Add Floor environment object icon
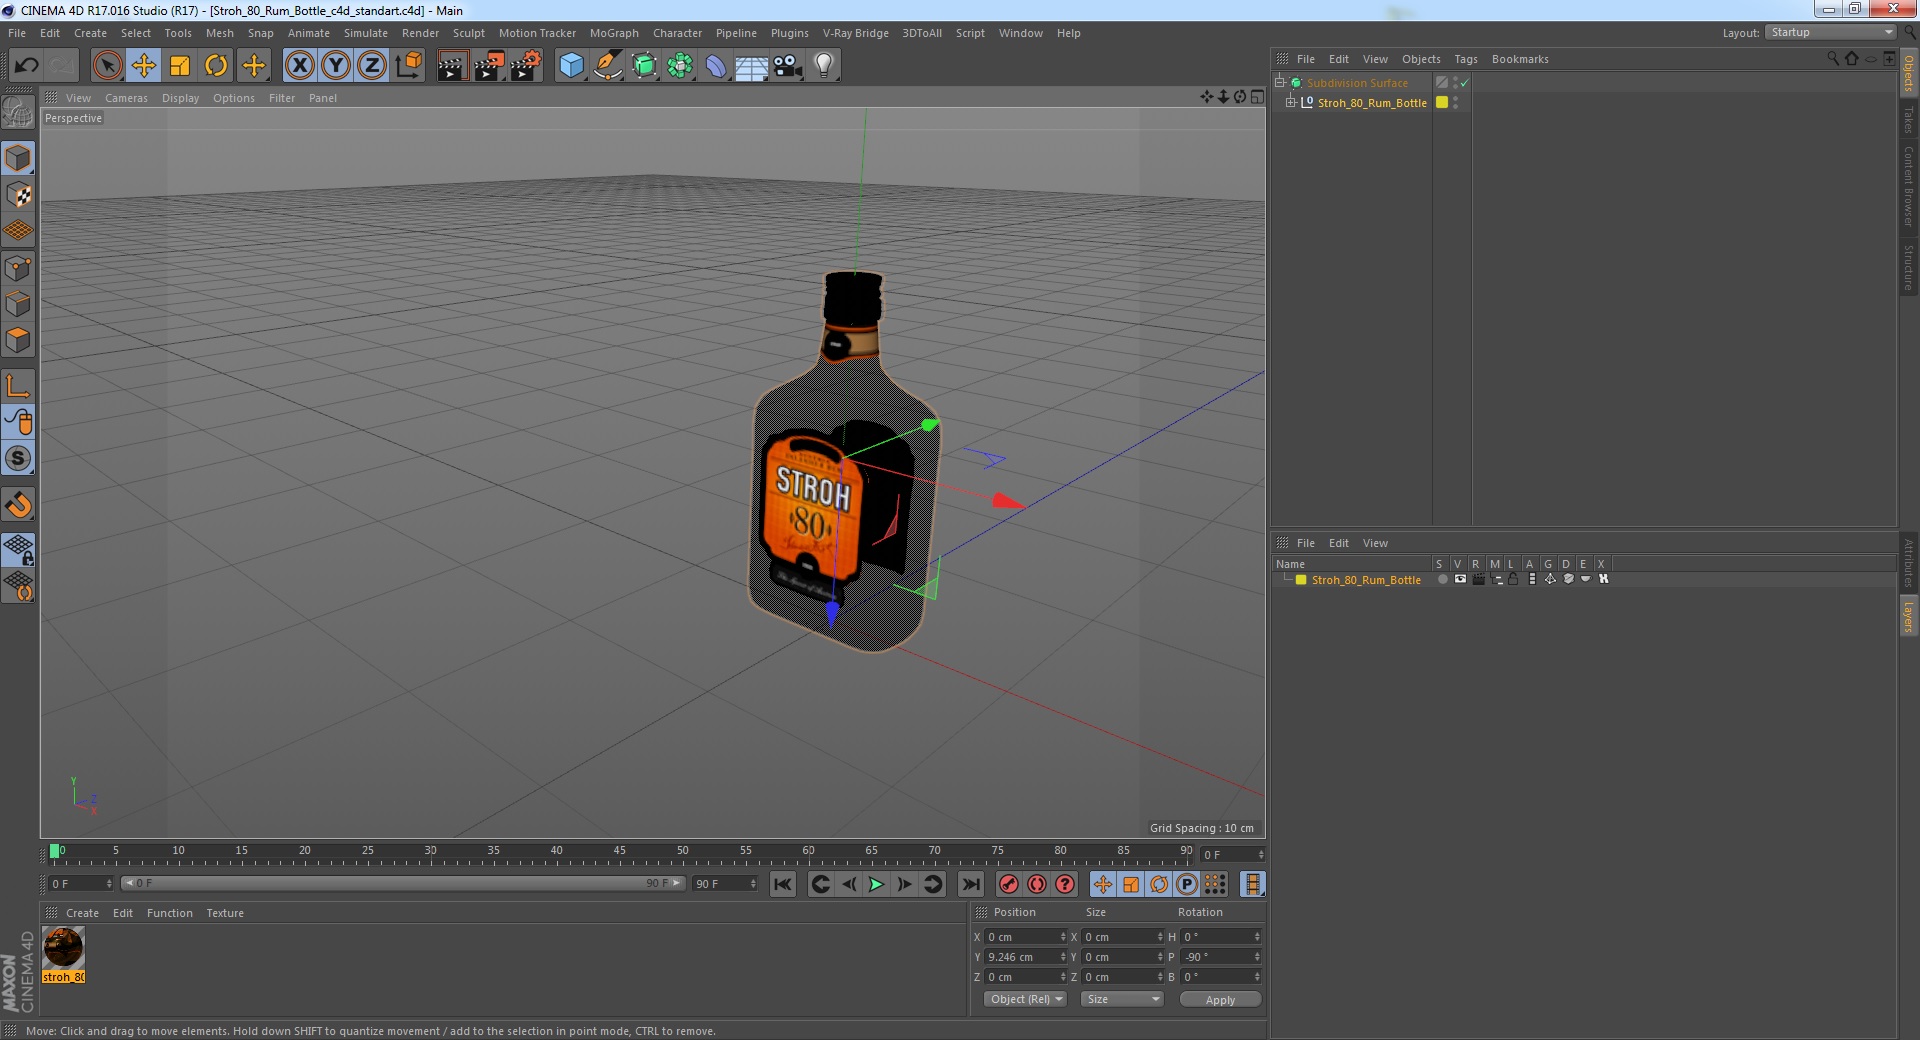The width and height of the screenshot is (1920, 1040). (751, 66)
